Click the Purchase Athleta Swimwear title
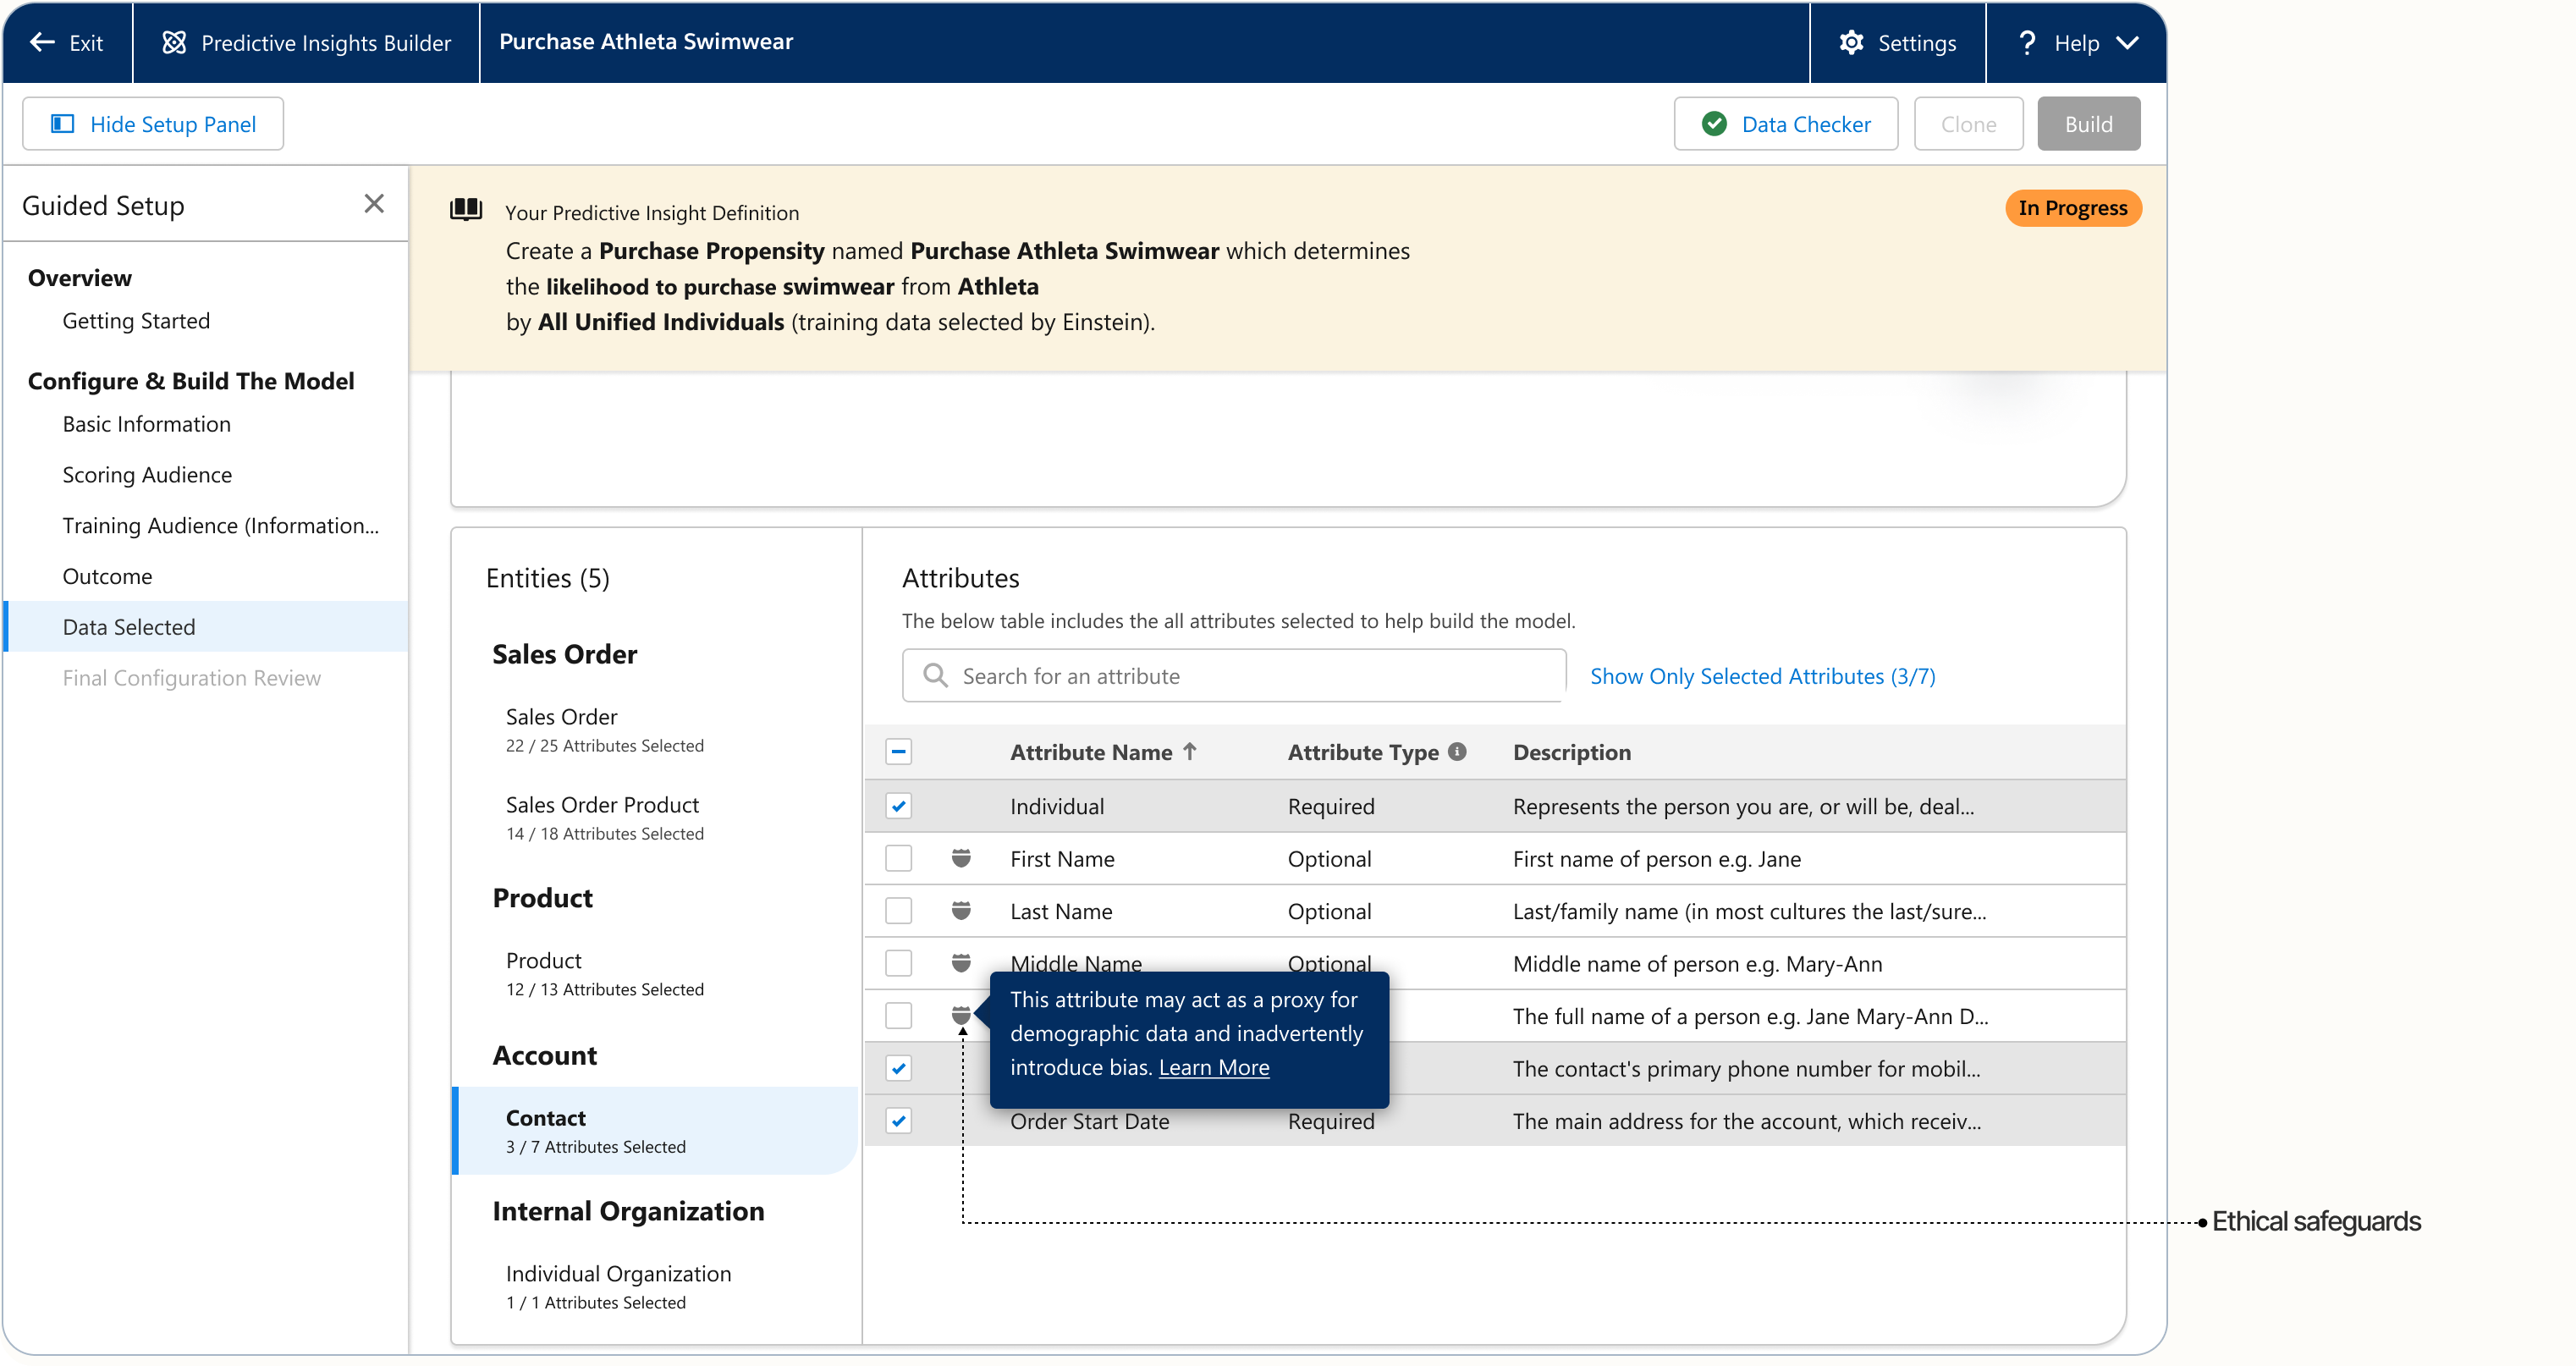The width and height of the screenshot is (2576, 1366). [x=646, y=41]
